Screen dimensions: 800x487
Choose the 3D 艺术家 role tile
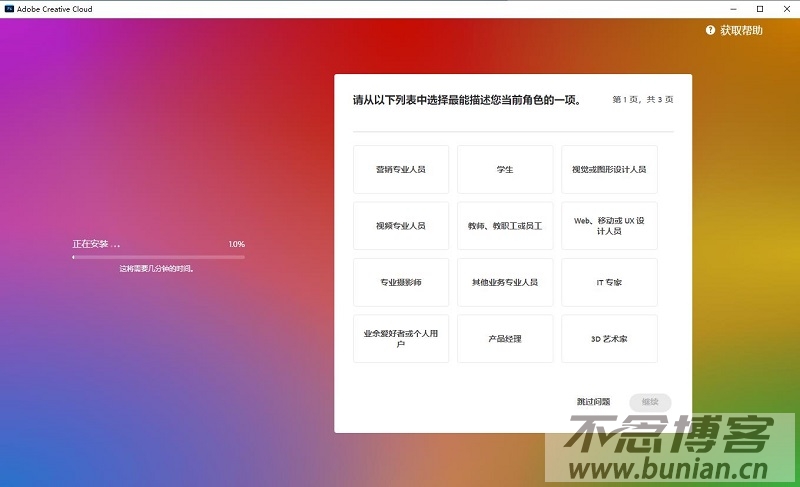tap(609, 339)
